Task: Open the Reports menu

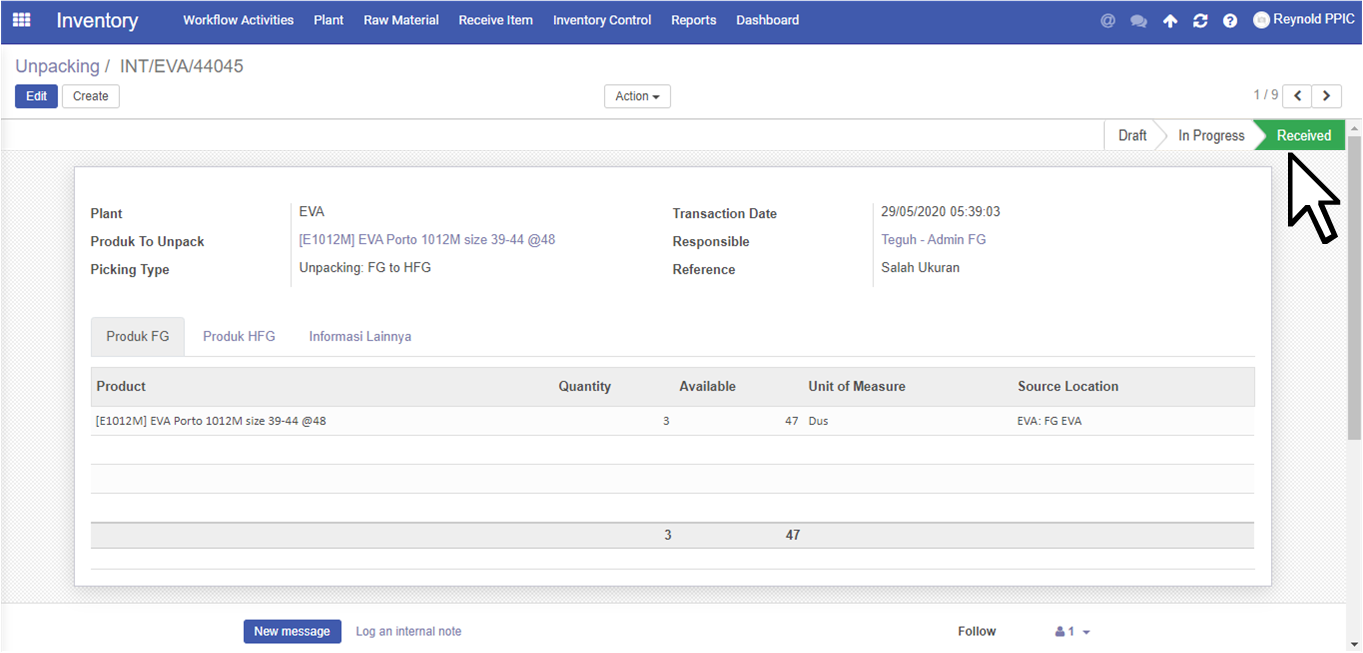Action: (693, 20)
